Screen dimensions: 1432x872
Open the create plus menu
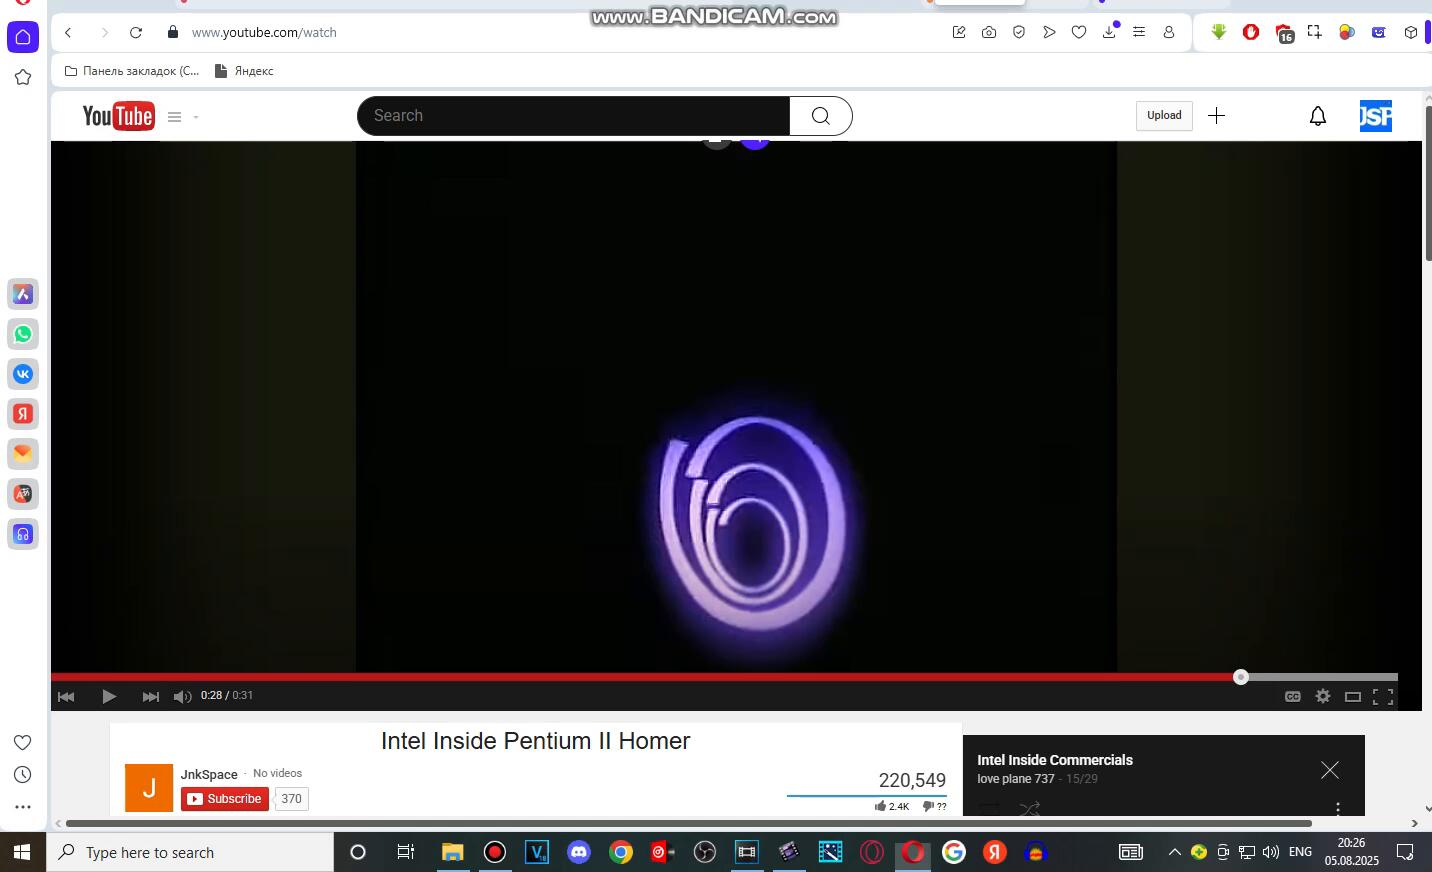(1216, 116)
